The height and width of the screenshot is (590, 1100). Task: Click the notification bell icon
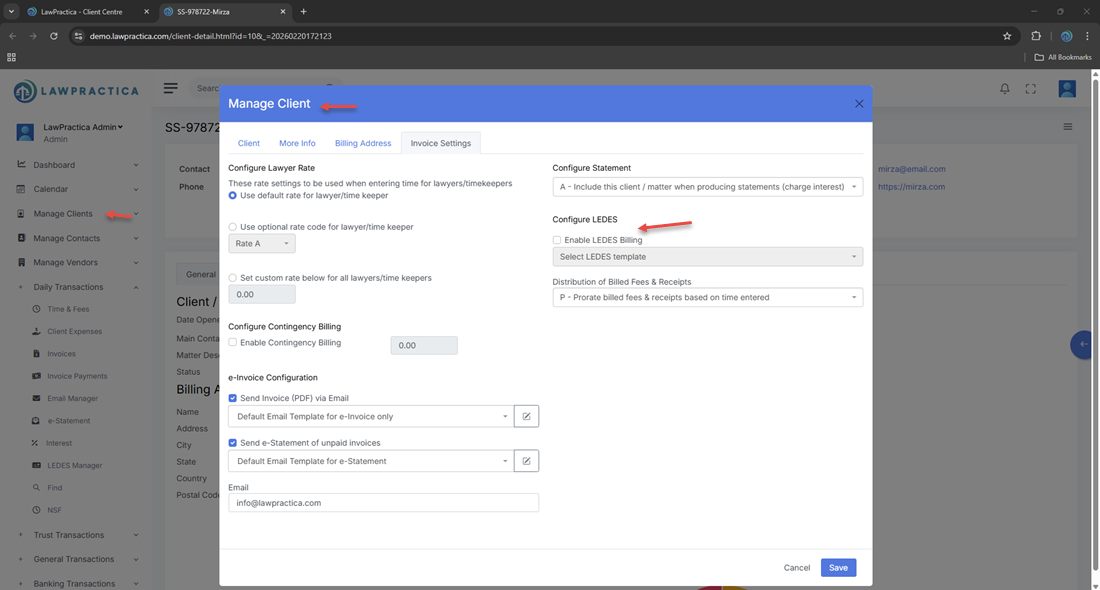pyautogui.click(x=1005, y=89)
